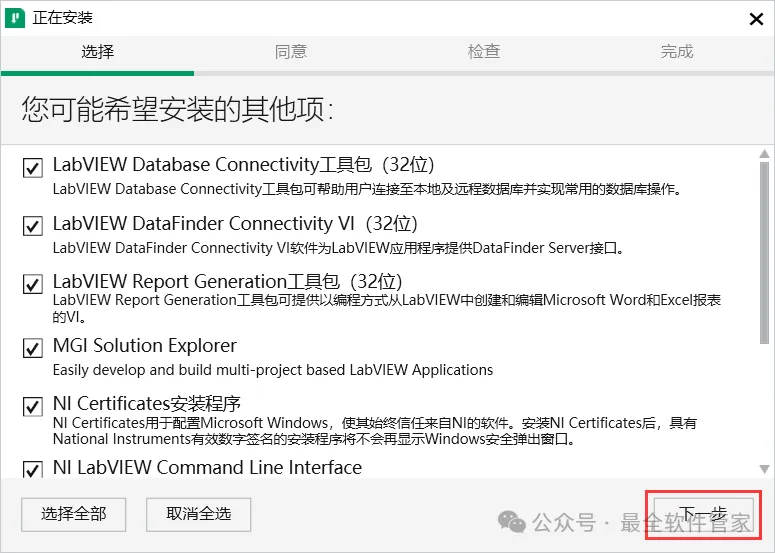Click the scrollbar up arrow
Image resolution: width=775 pixels, height=553 pixels.
(764, 154)
